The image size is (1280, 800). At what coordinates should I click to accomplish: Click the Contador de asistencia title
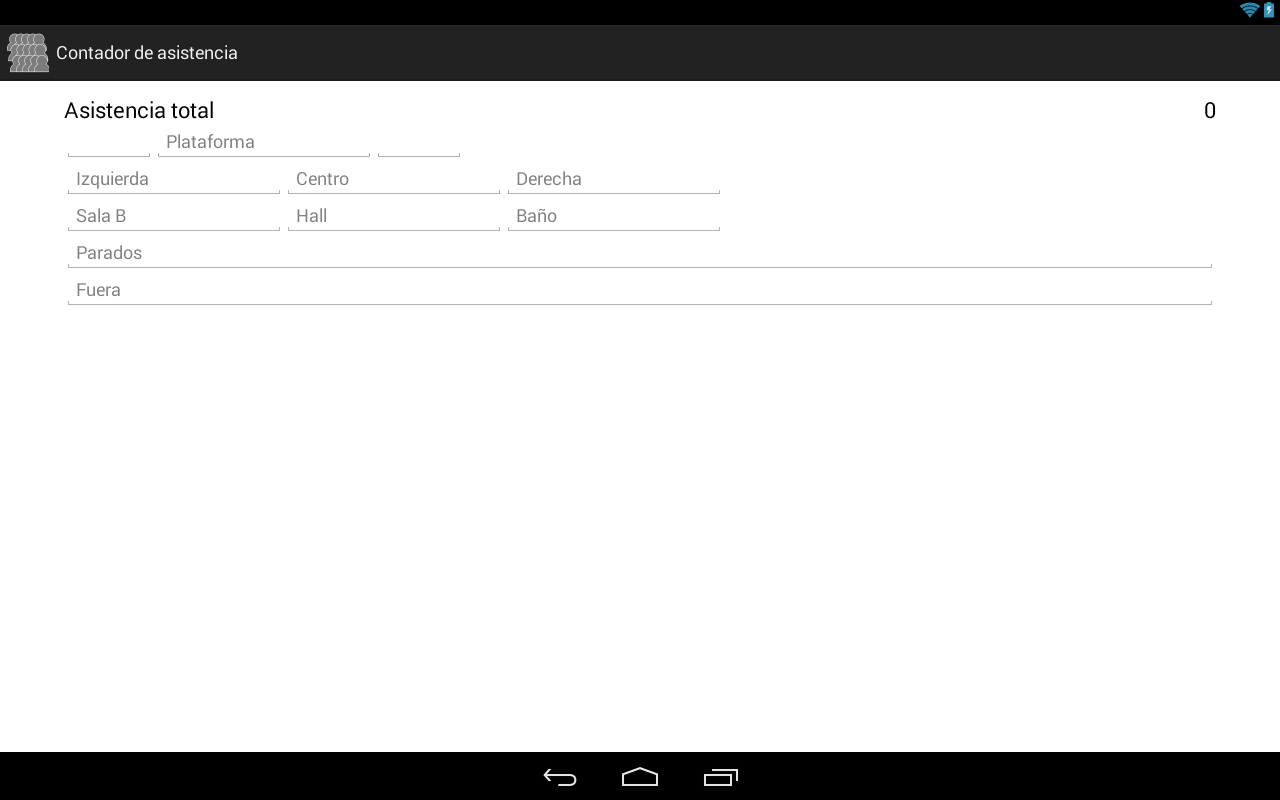(x=147, y=53)
